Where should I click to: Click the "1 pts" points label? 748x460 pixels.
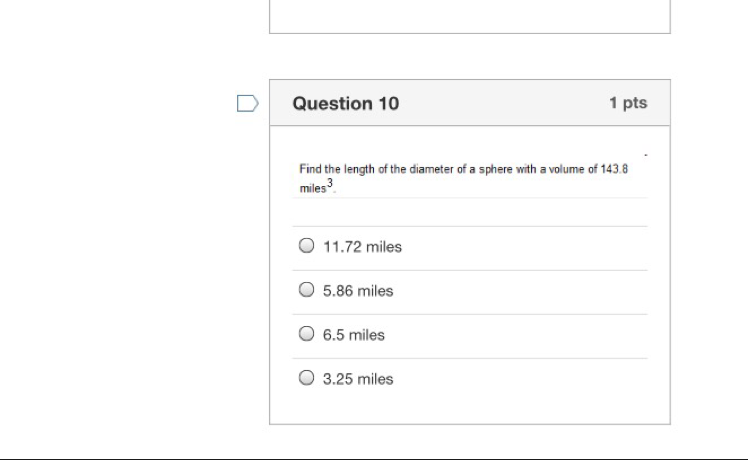628,103
